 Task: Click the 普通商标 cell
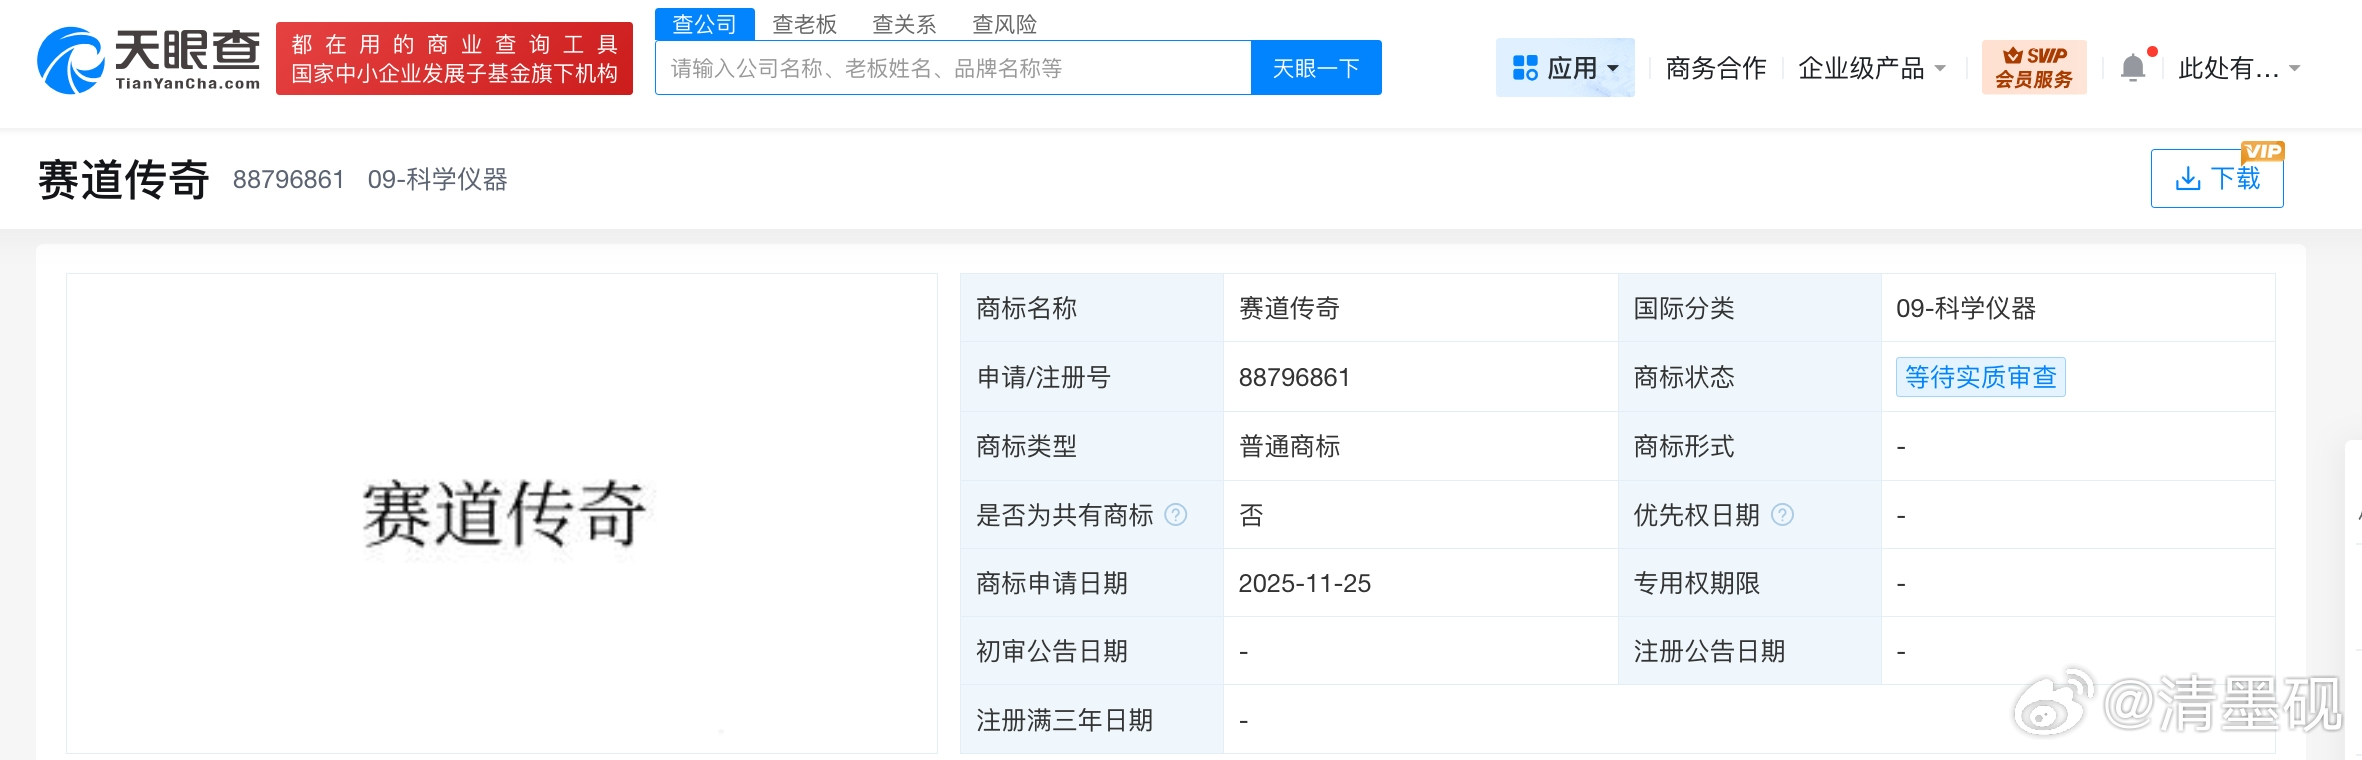tap(1420, 446)
